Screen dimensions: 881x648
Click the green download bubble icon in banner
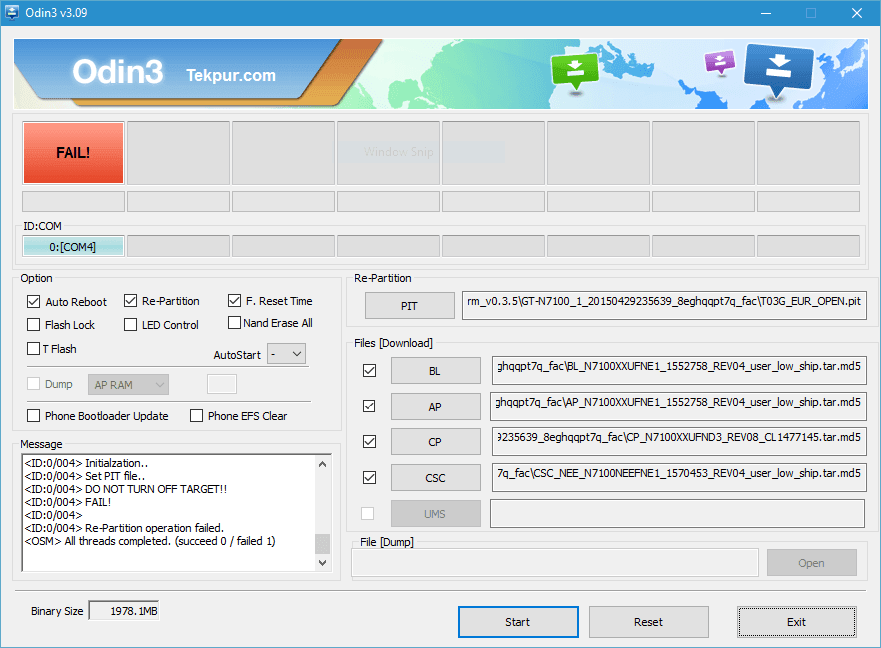coord(574,71)
